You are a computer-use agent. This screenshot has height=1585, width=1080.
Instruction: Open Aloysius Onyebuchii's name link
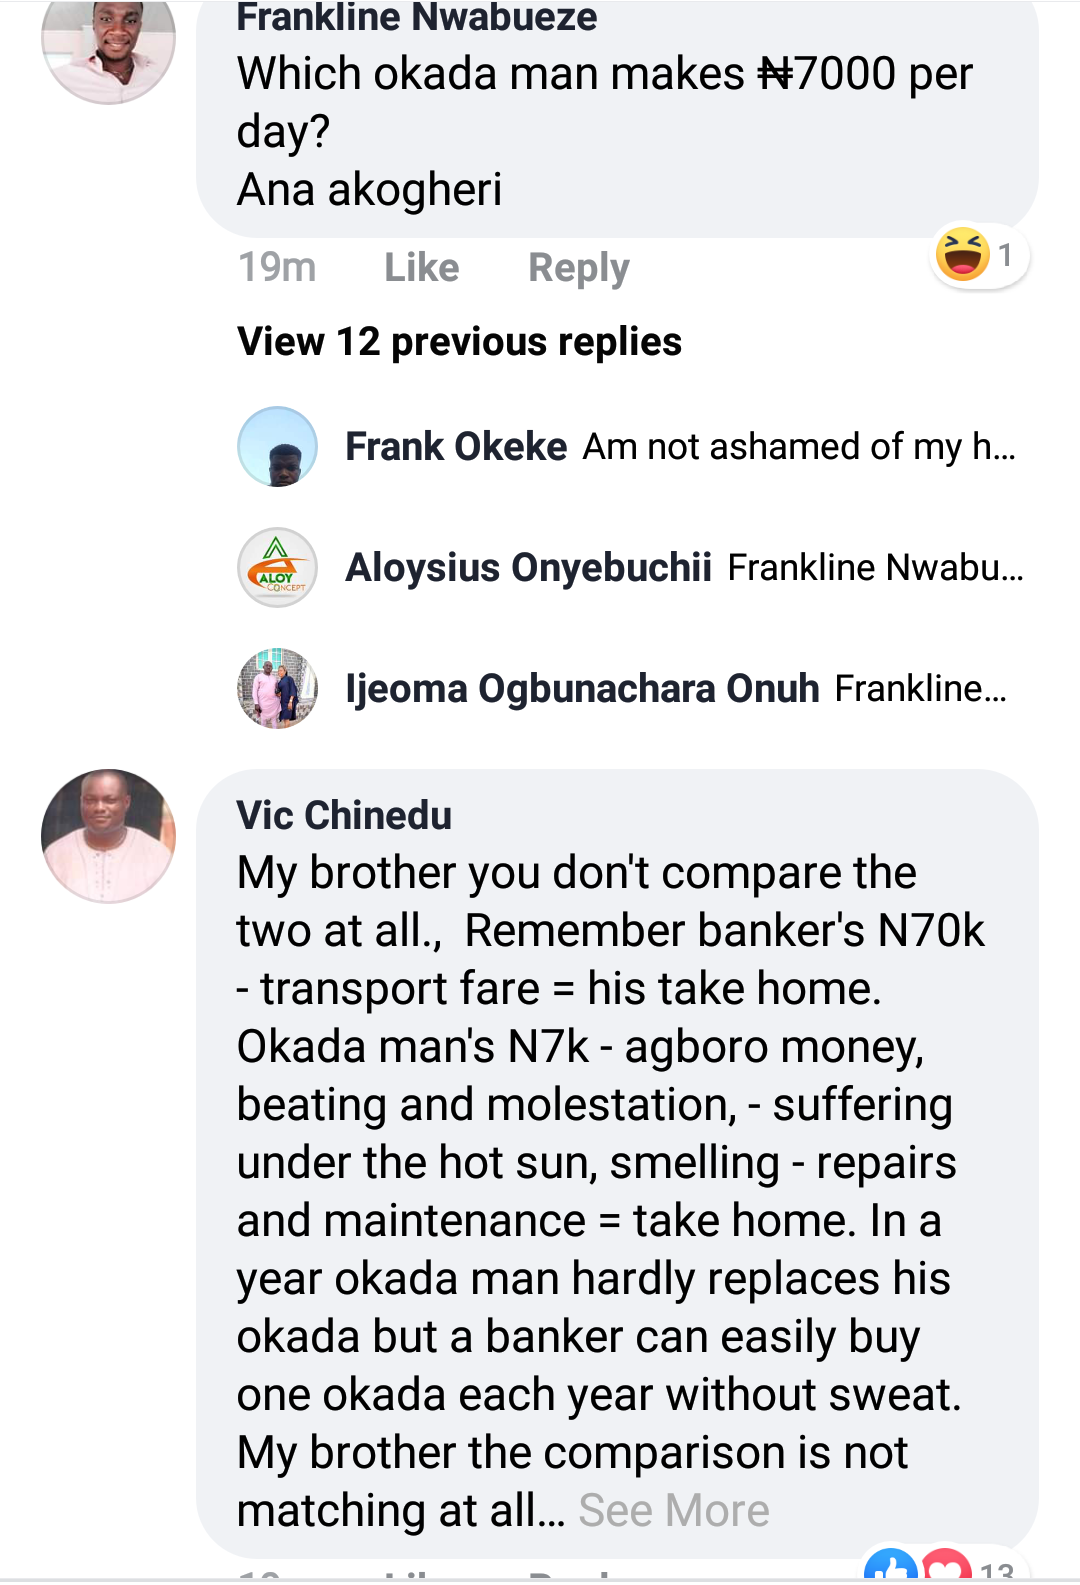point(528,568)
